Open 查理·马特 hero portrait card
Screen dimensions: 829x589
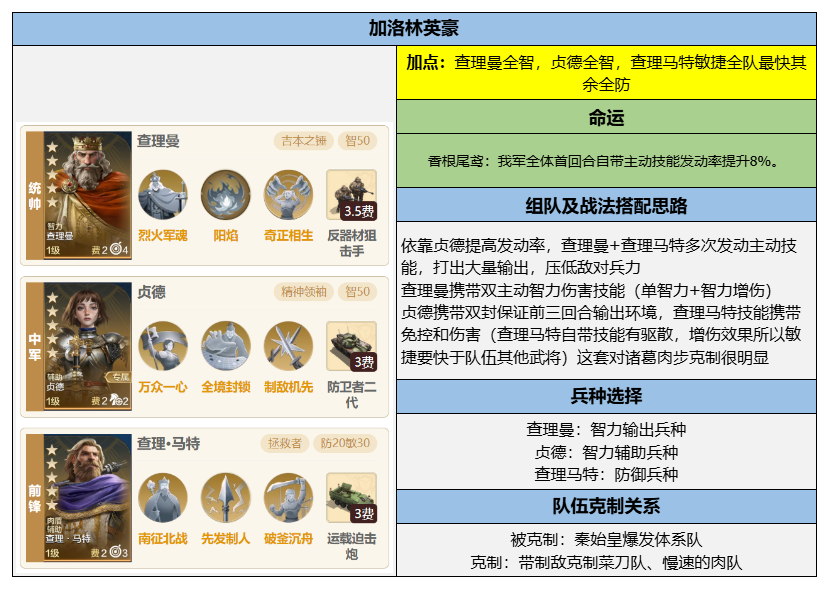88,498
